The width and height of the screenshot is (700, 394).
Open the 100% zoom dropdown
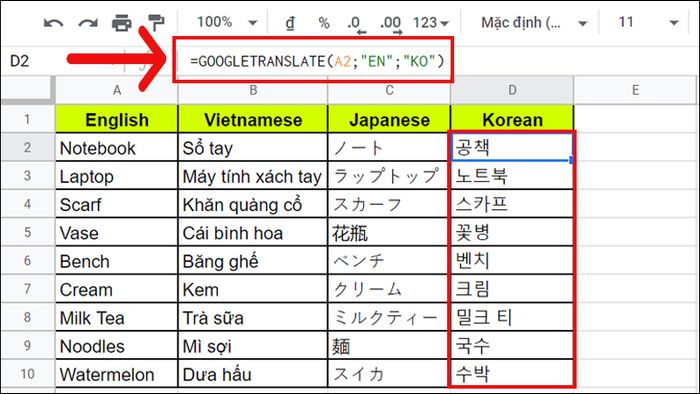pos(227,22)
